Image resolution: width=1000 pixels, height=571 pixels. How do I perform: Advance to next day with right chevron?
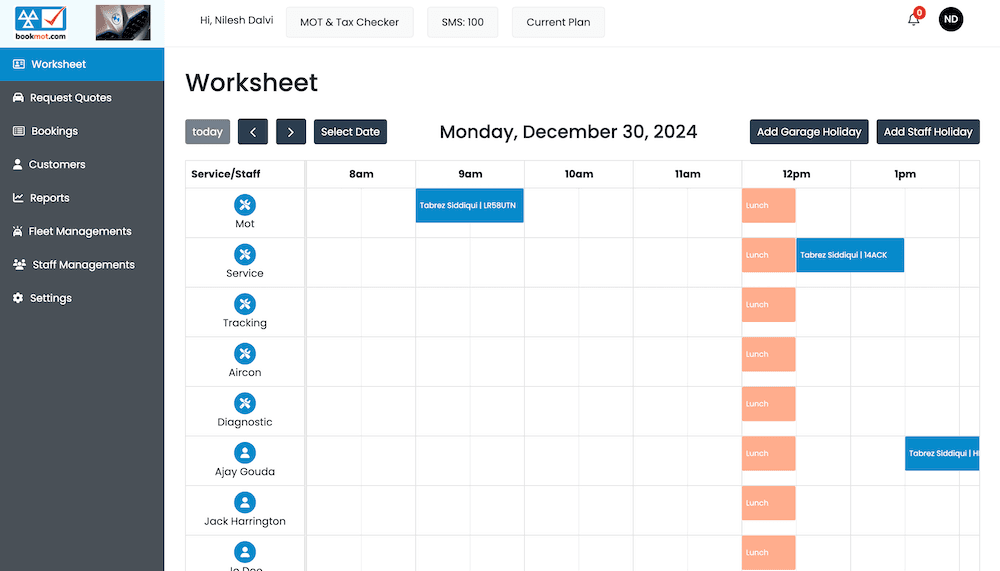point(291,132)
